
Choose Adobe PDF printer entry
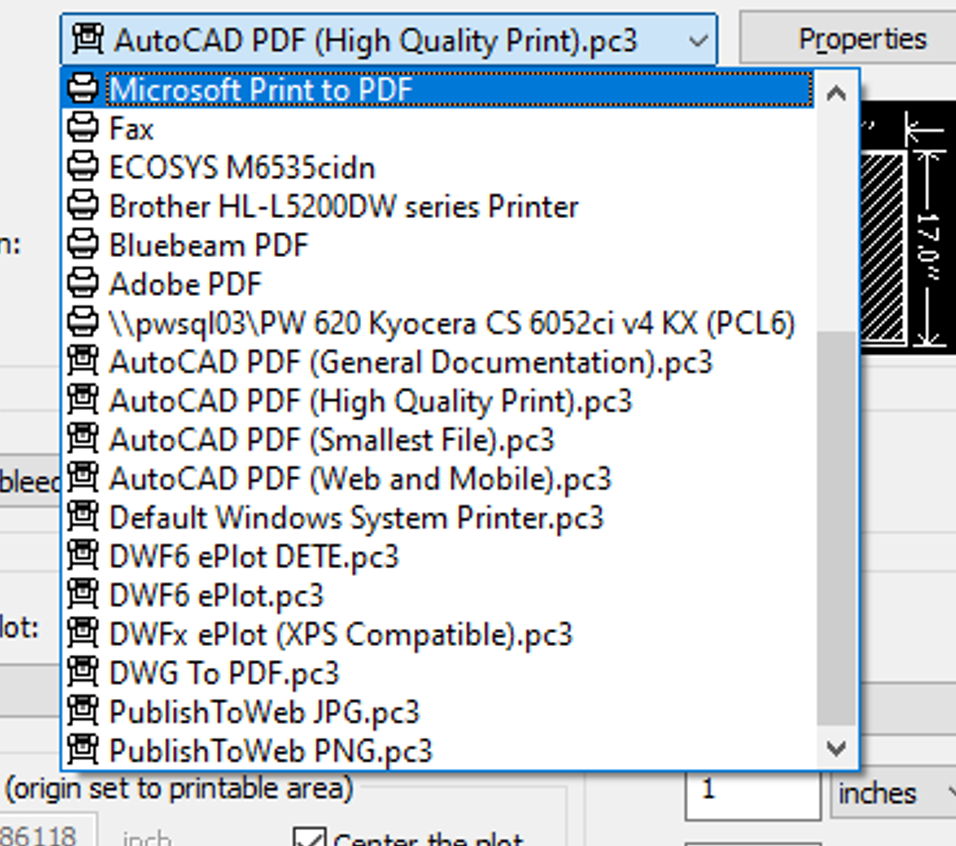click(x=439, y=285)
